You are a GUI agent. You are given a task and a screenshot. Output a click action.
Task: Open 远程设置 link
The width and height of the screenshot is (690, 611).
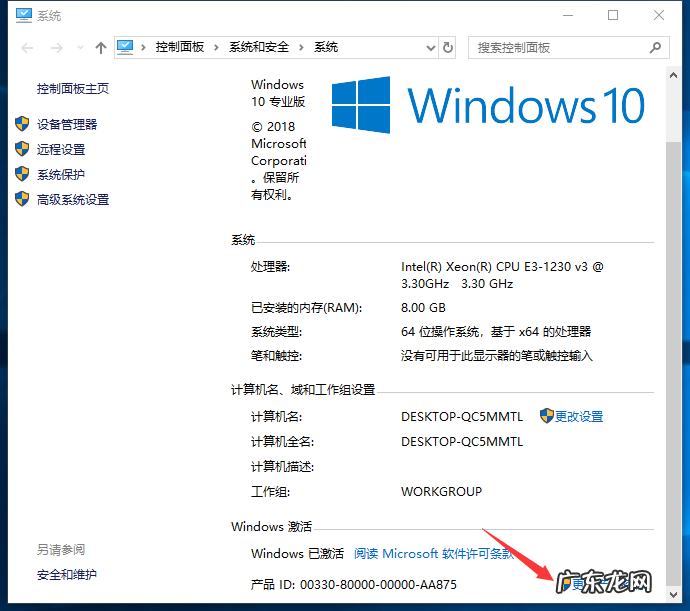pyautogui.click(x=61, y=150)
